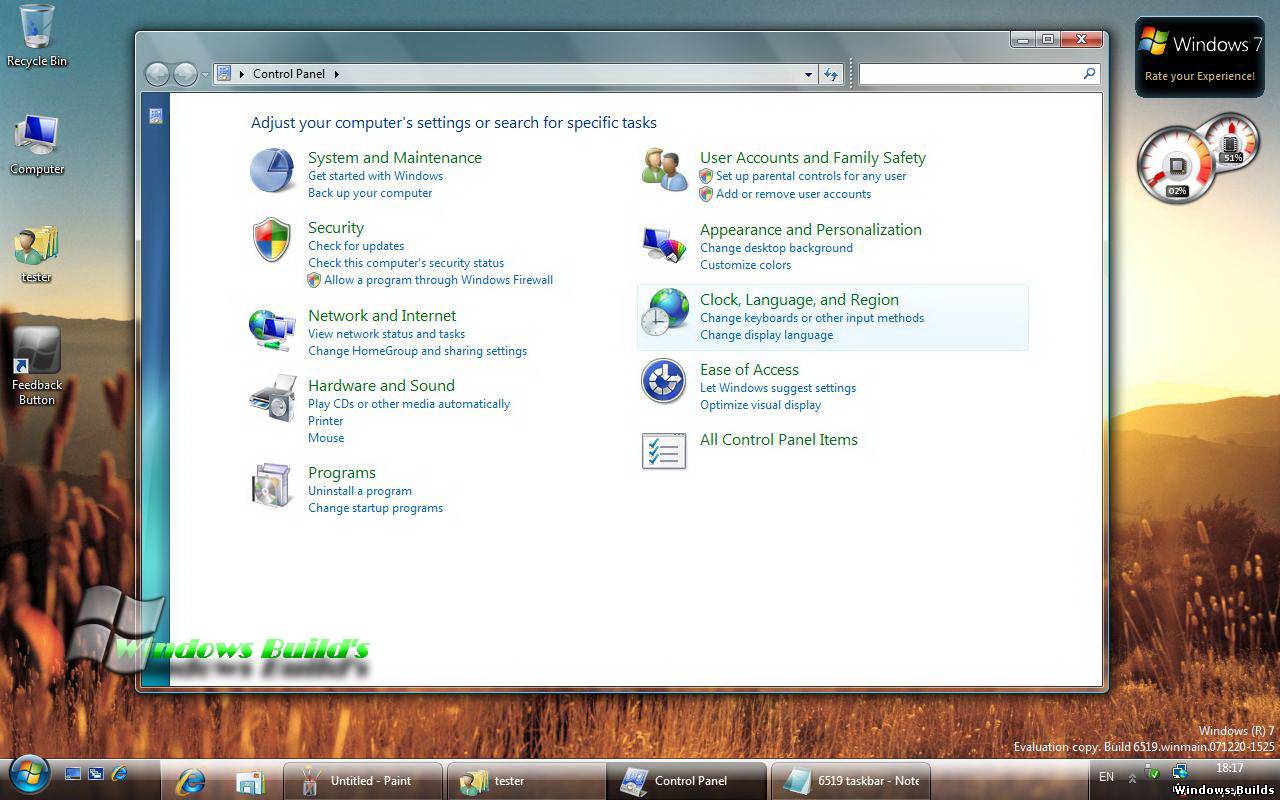The width and height of the screenshot is (1280, 800).
Task: Click the Switch windows quick launch icon
Action: pyautogui.click(x=96, y=774)
